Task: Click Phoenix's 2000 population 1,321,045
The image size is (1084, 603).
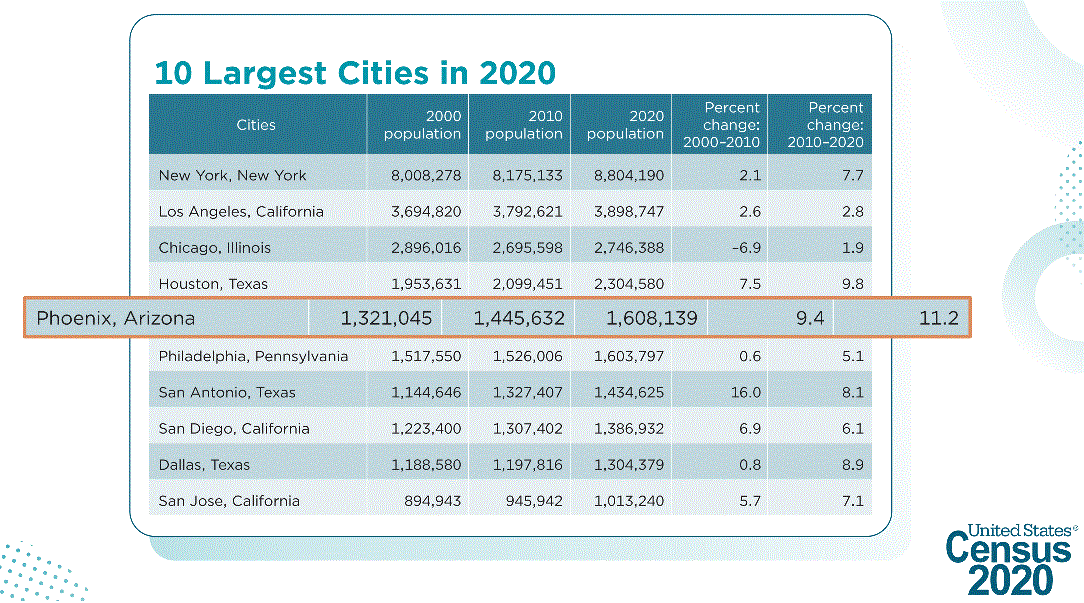Action: (x=386, y=318)
